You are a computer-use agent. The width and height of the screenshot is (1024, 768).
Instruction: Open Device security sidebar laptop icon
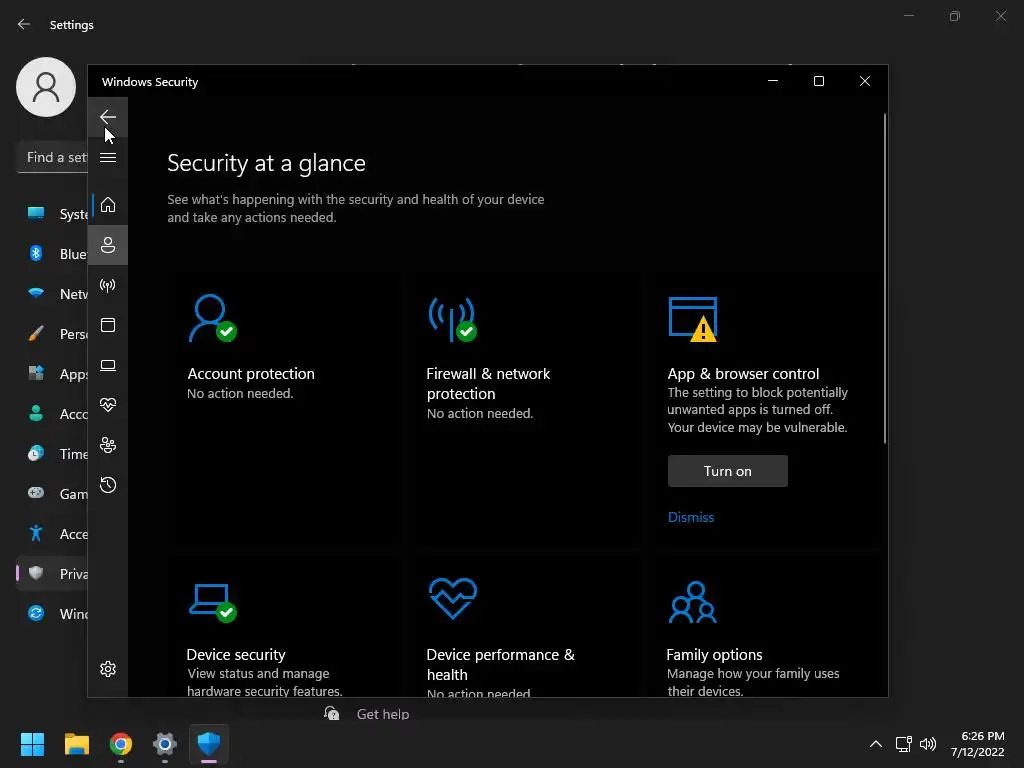[x=108, y=365]
